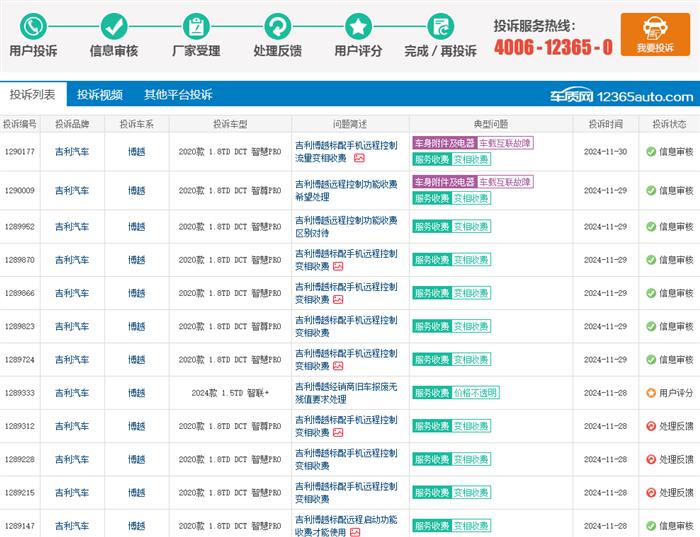Viewport: 700px width, 537px height.
Task: Click 信息审核 status icon for complaint 1290177
Action: point(651,152)
